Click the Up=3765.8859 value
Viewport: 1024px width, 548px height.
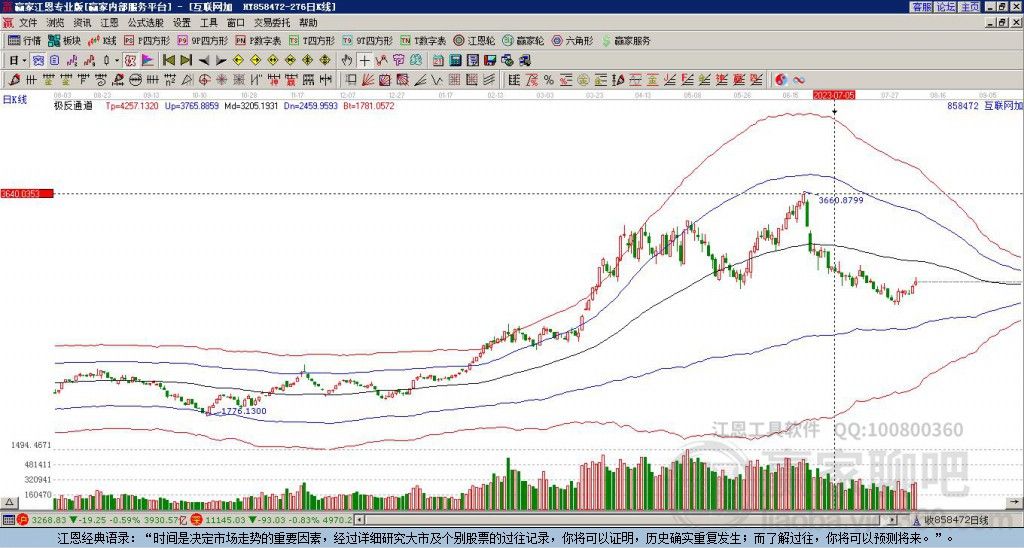click(x=192, y=105)
